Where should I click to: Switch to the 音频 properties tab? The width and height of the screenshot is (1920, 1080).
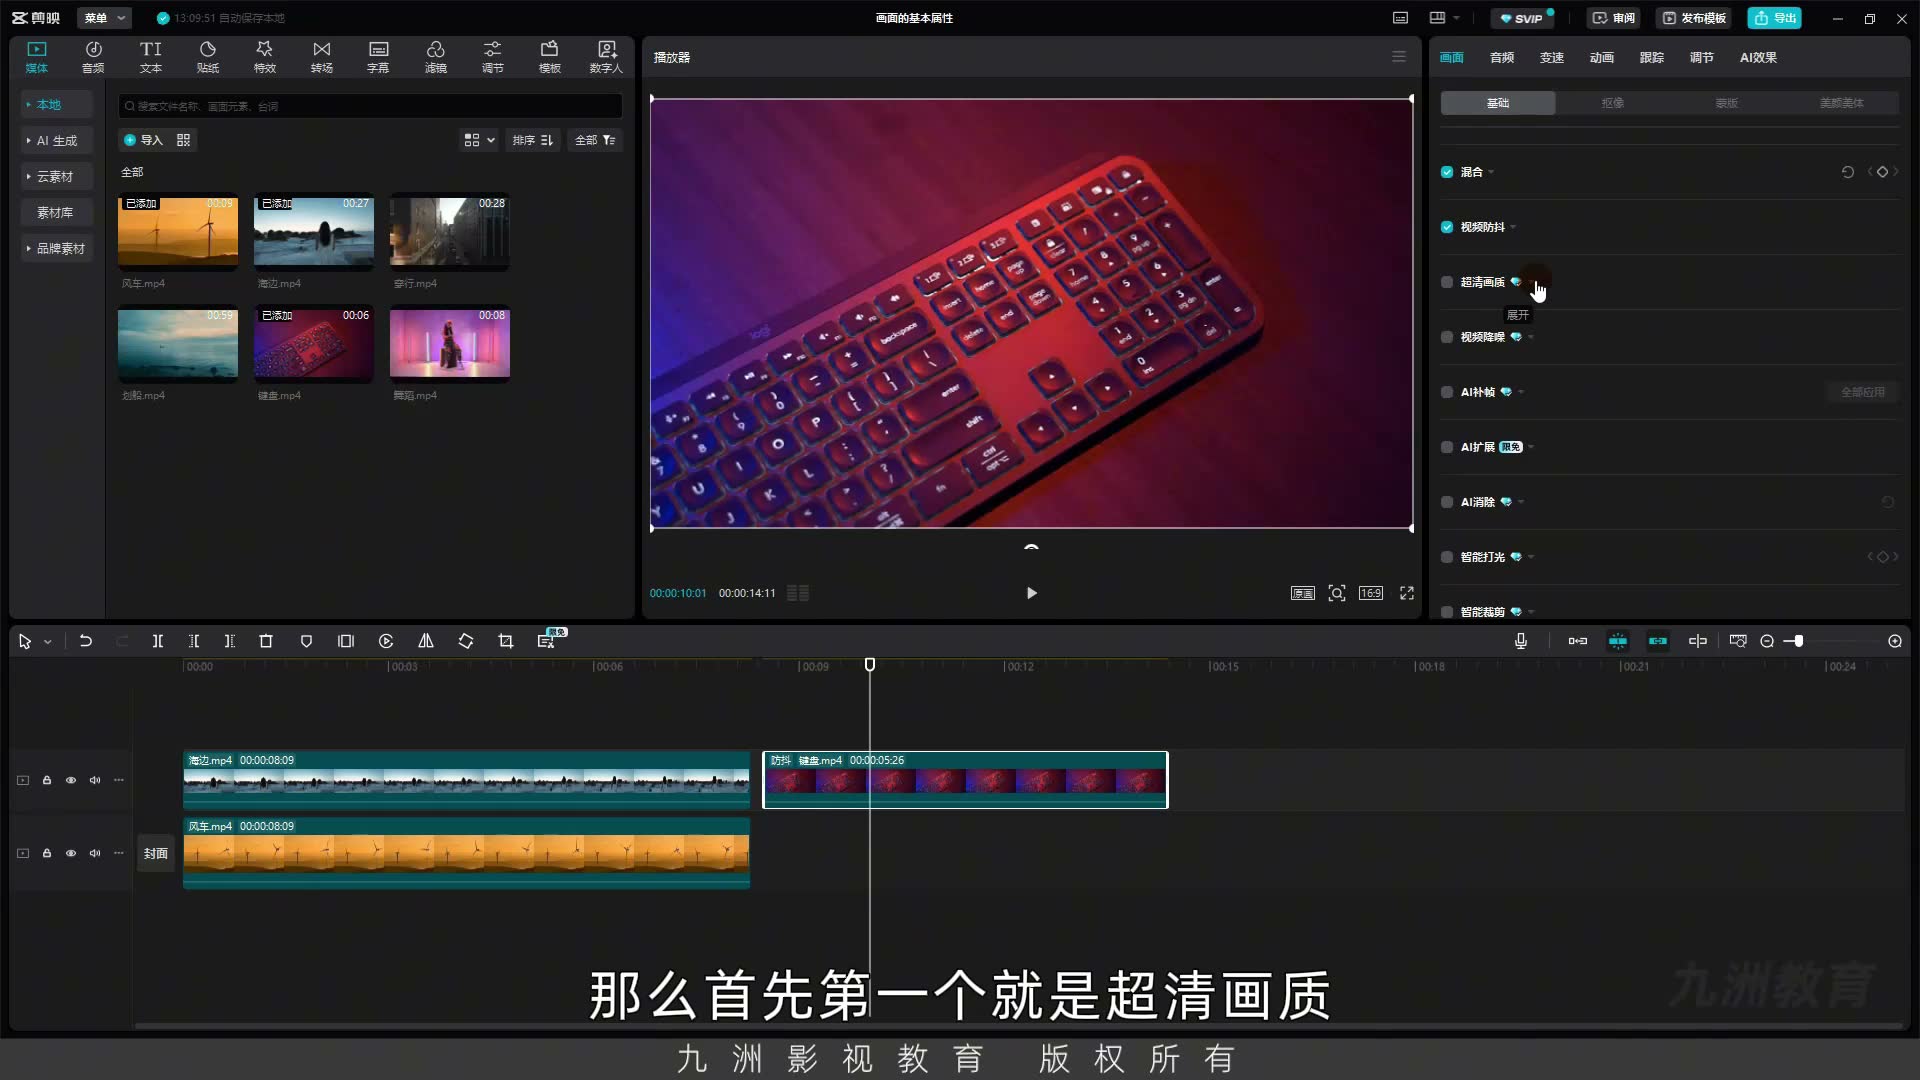[1501, 57]
